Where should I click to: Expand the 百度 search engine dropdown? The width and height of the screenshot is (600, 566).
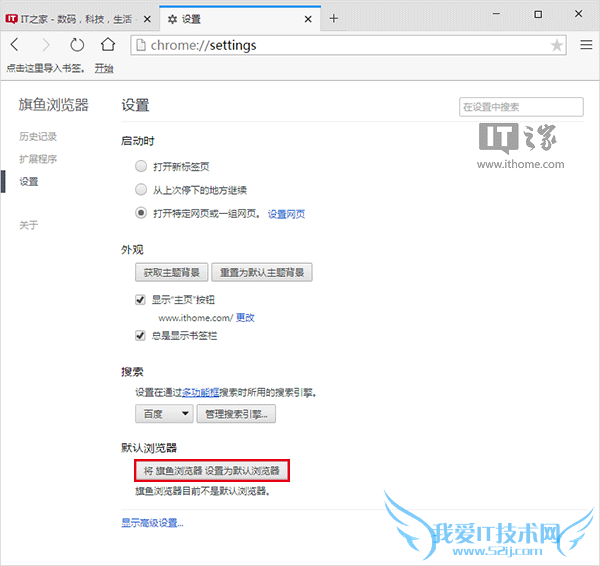coord(164,414)
